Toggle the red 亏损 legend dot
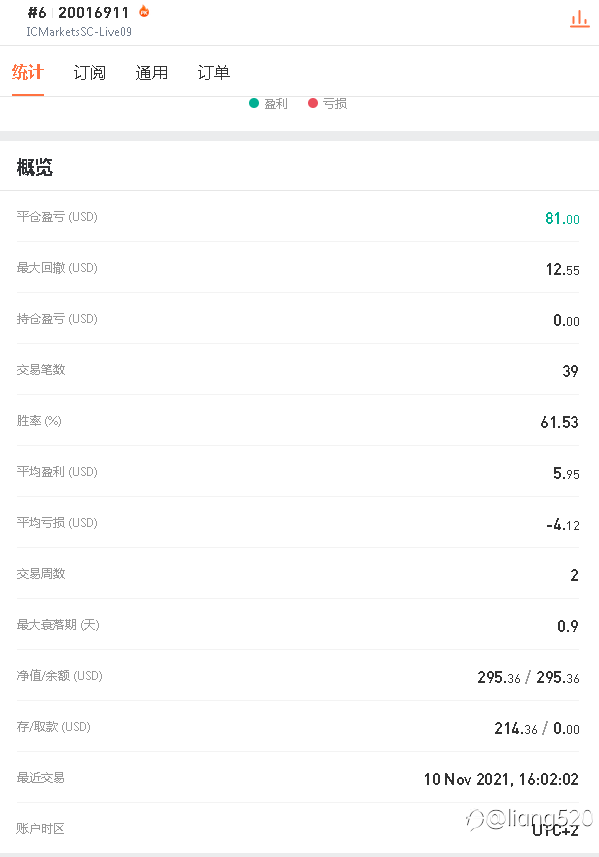 (x=313, y=103)
